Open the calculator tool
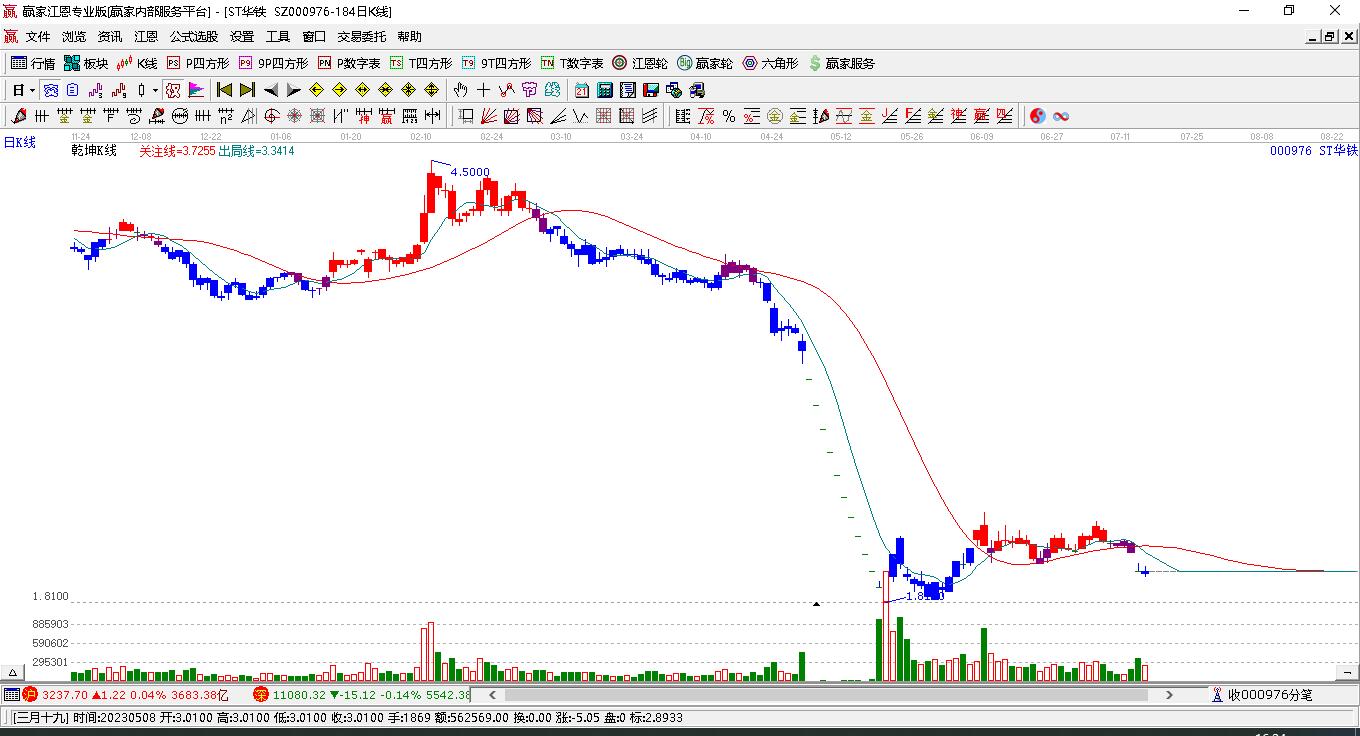 [604, 90]
